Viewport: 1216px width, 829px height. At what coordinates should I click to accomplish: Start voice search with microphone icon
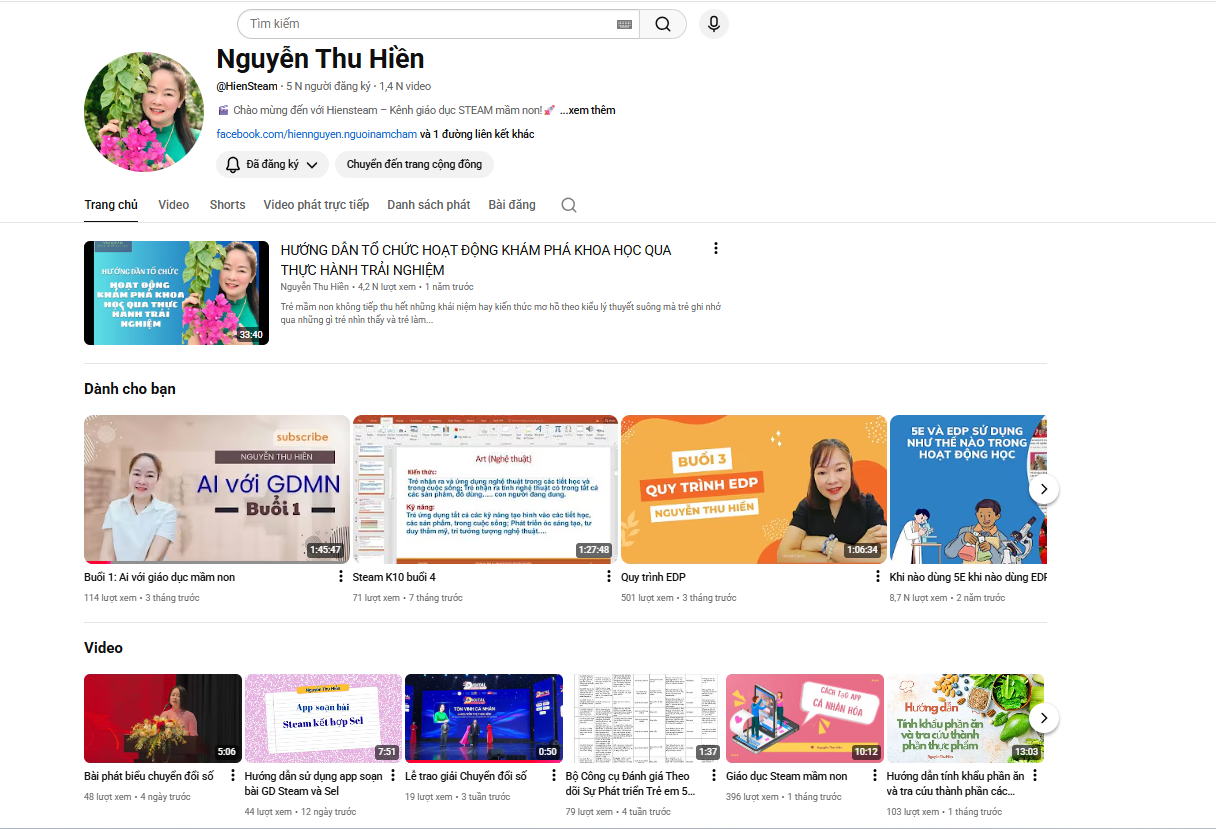click(x=713, y=24)
